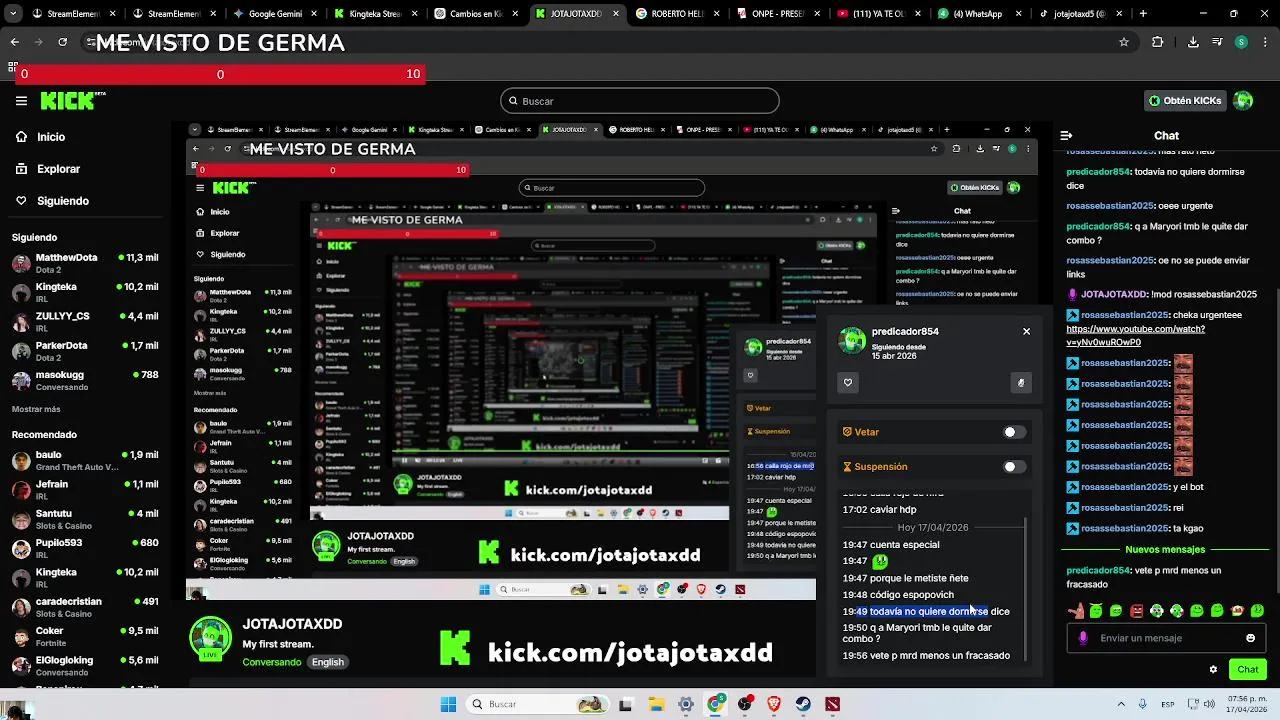Image resolution: width=1280 pixels, height=720 pixels.
Task: Open Jefrain recommended channel
Action: tap(85, 490)
